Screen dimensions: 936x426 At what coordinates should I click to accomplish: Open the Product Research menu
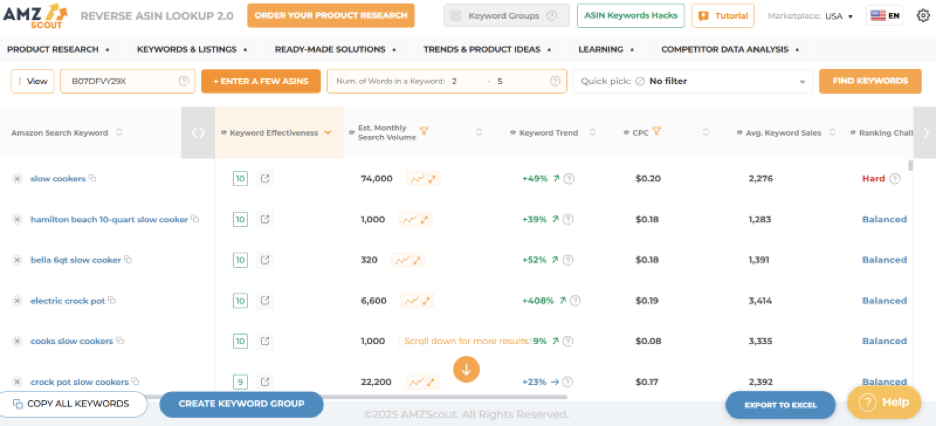point(58,49)
